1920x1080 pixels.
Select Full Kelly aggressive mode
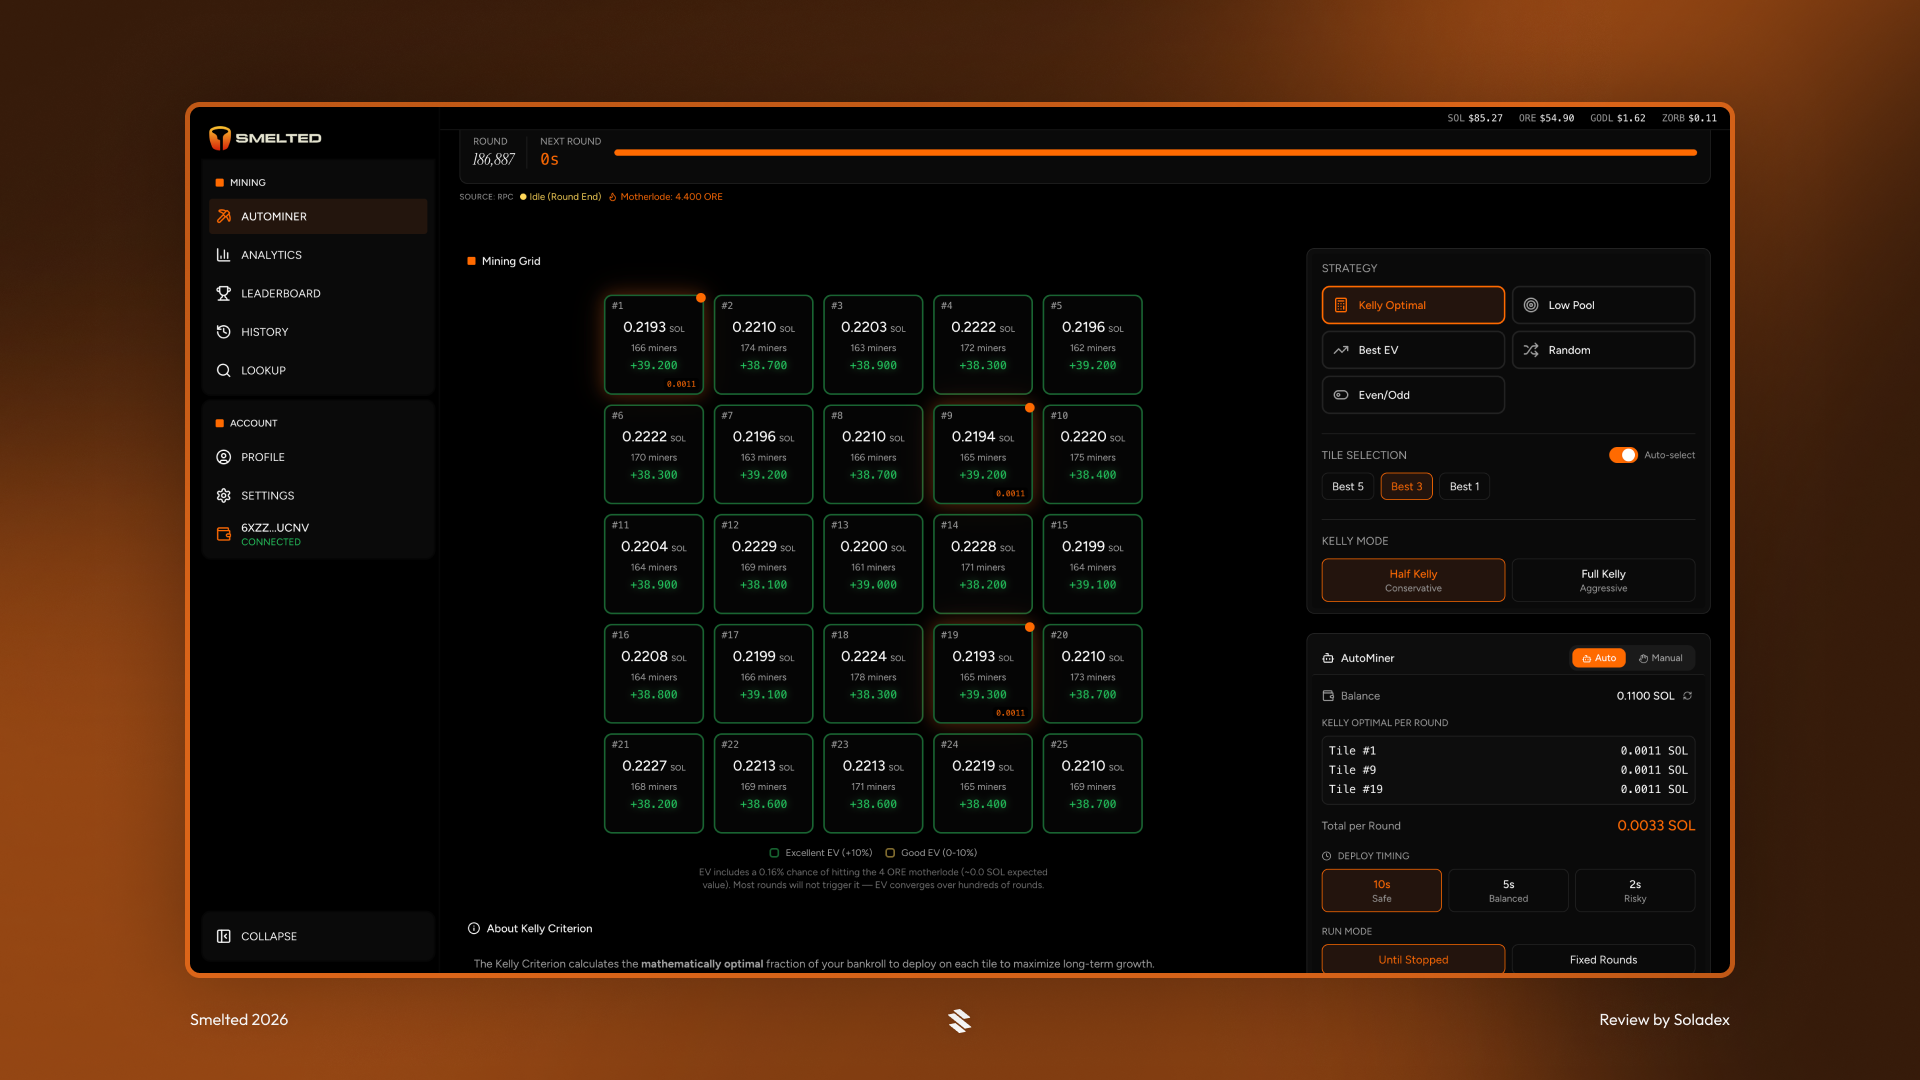click(x=1603, y=580)
